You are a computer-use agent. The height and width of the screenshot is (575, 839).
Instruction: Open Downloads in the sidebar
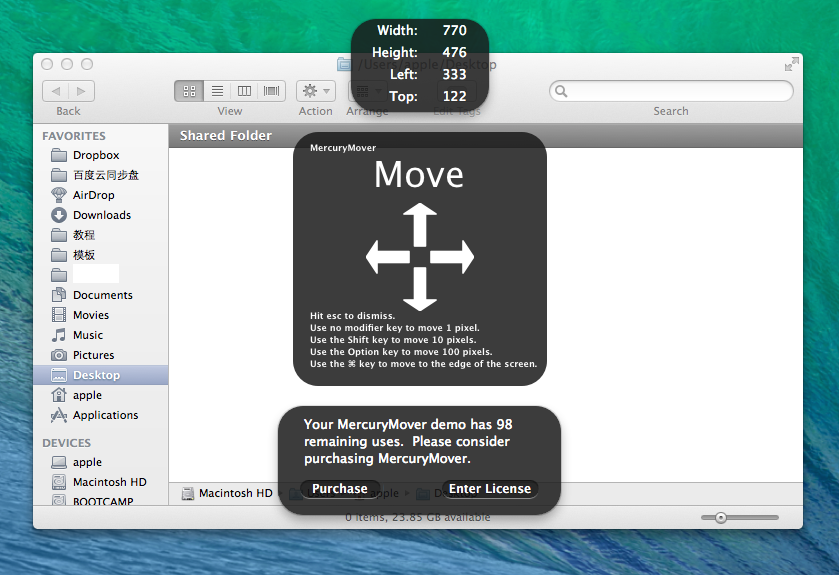pyautogui.click(x=101, y=215)
